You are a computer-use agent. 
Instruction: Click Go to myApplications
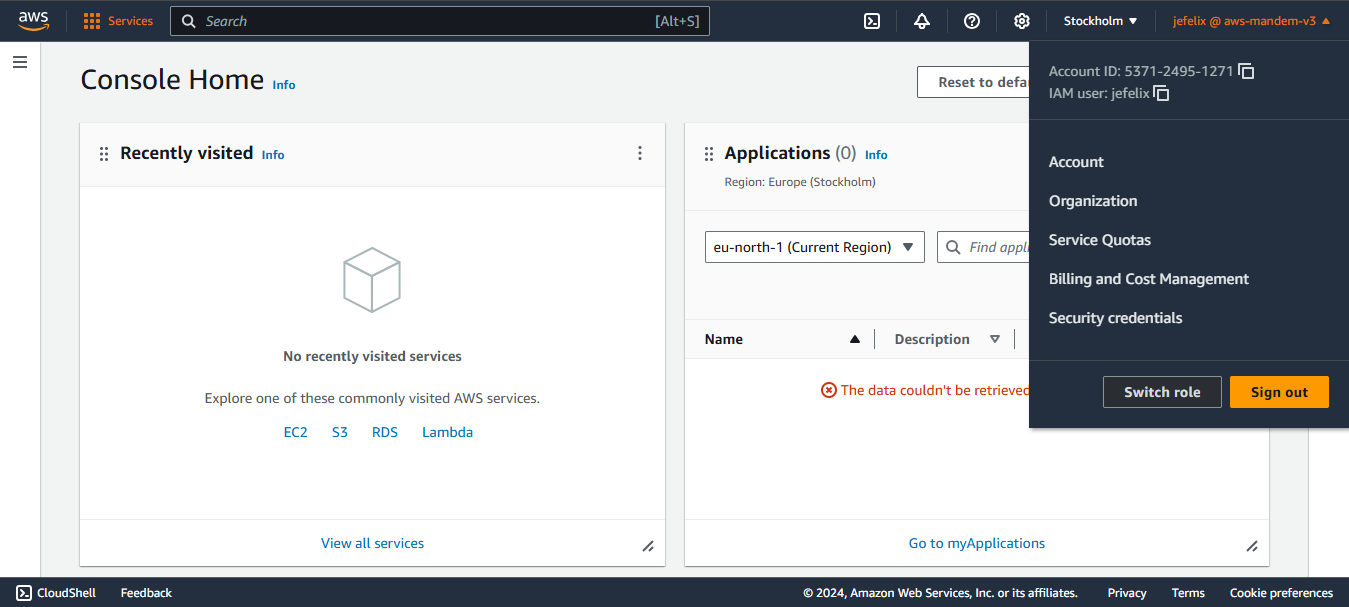click(977, 543)
